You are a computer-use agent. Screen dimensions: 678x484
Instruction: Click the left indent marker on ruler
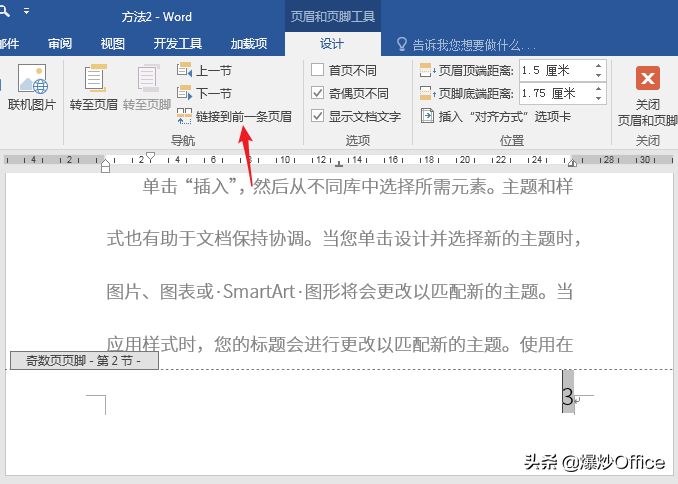pyautogui.click(x=106, y=166)
